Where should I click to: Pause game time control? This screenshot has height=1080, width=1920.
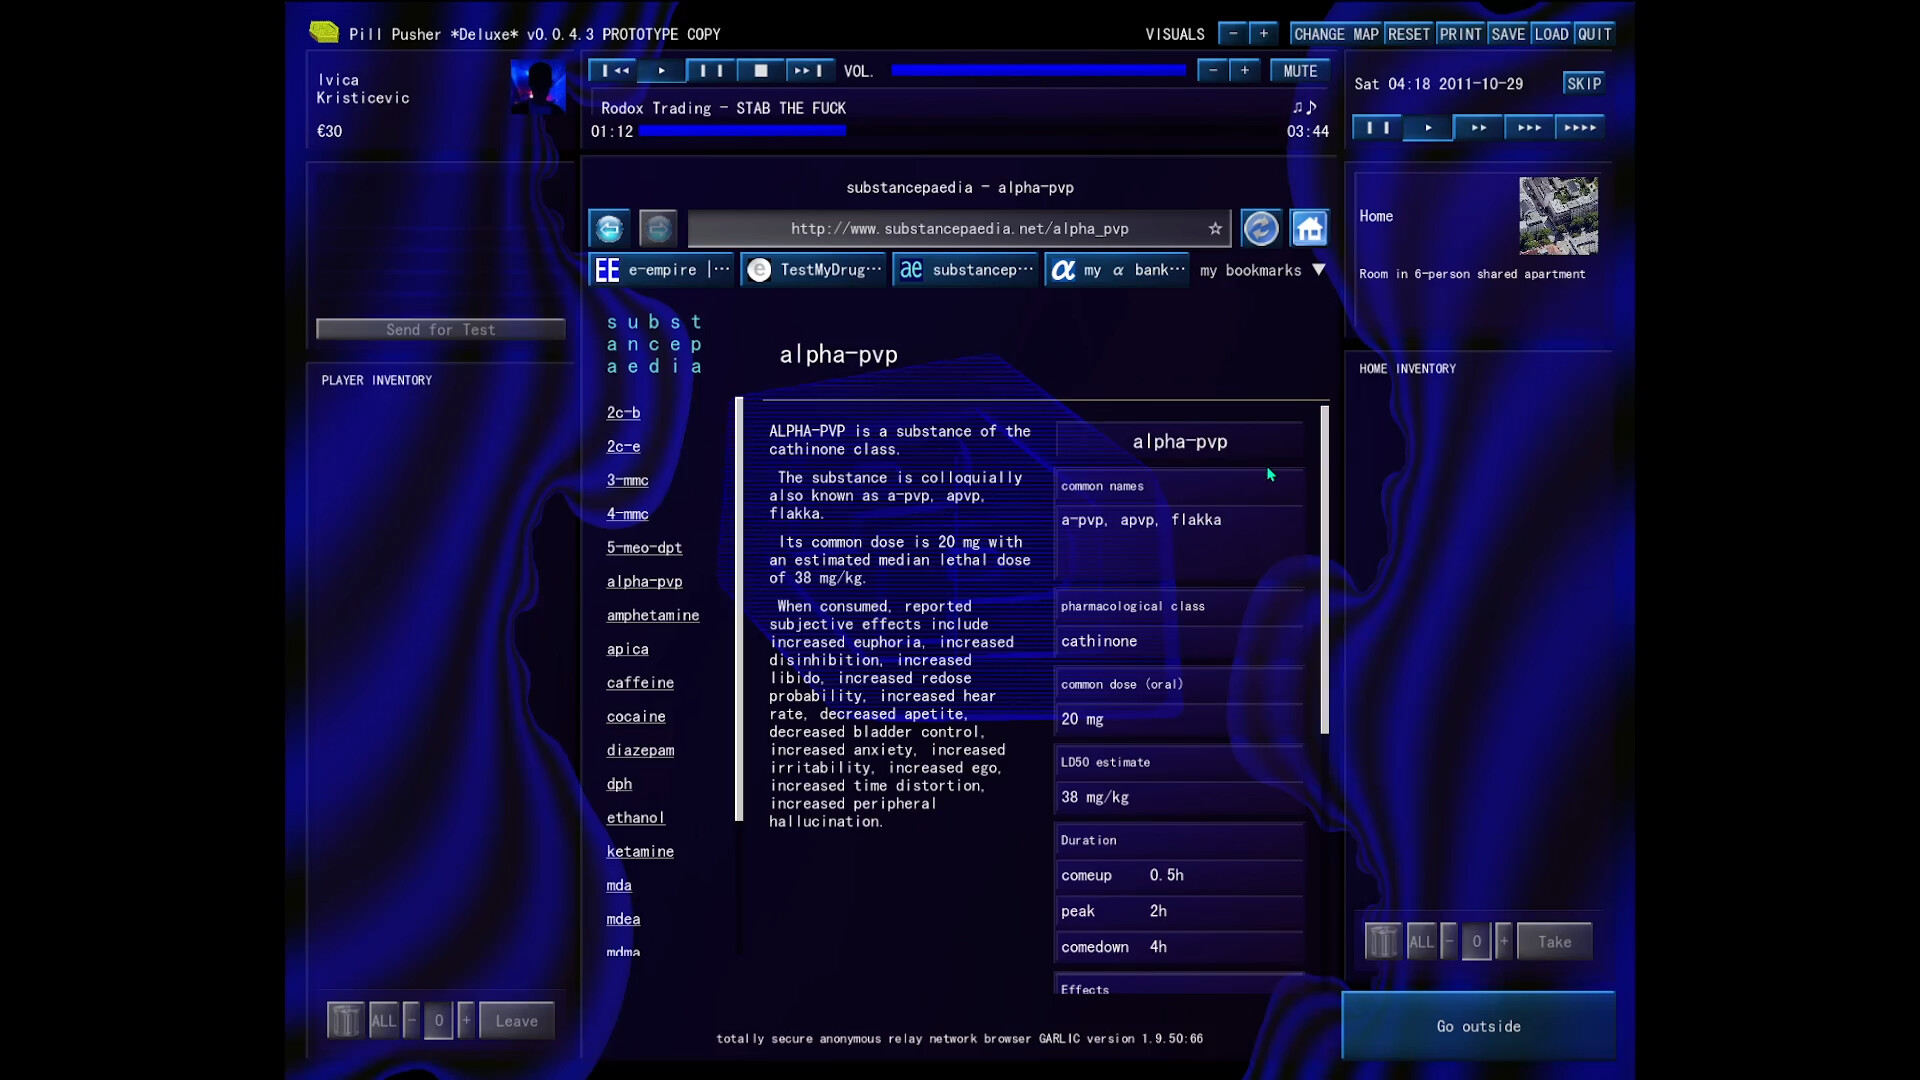1377,128
